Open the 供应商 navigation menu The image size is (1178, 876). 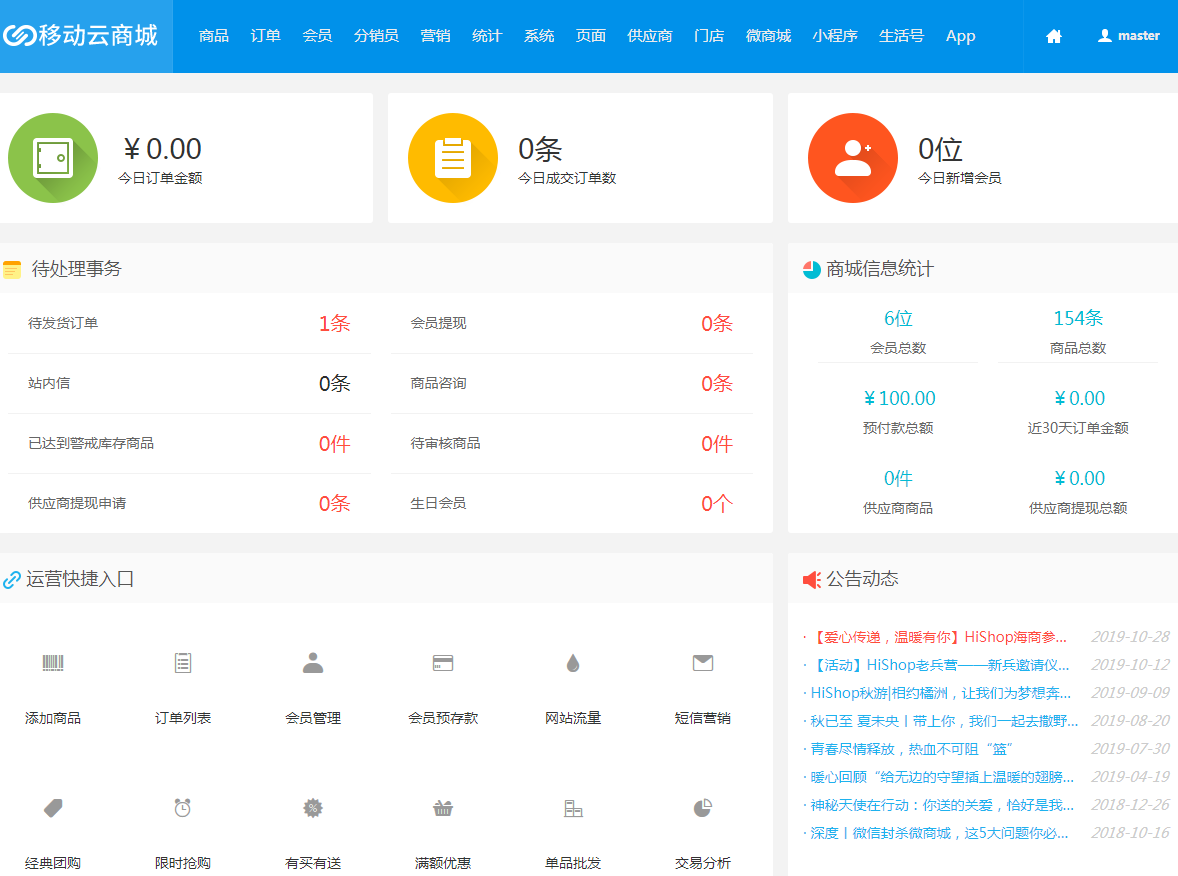(x=650, y=36)
